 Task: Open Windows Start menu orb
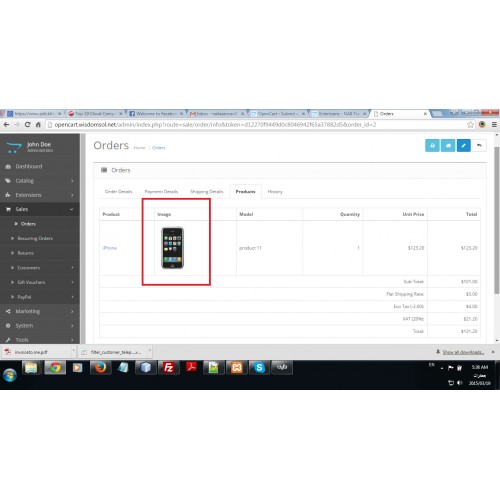point(10,375)
